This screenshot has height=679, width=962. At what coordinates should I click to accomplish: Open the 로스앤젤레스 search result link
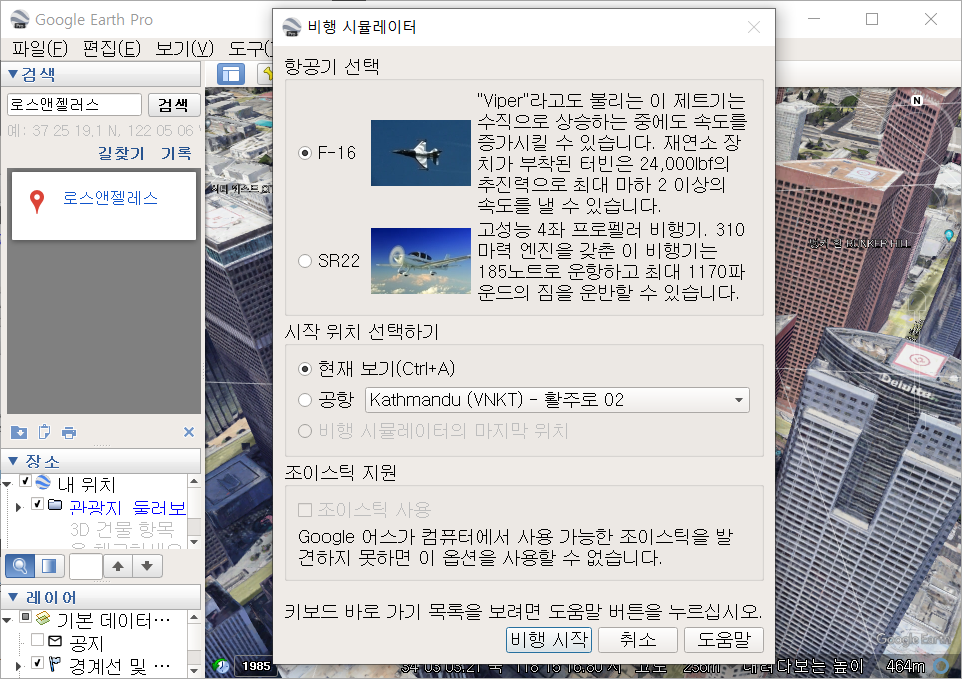pyautogui.click(x=110, y=198)
